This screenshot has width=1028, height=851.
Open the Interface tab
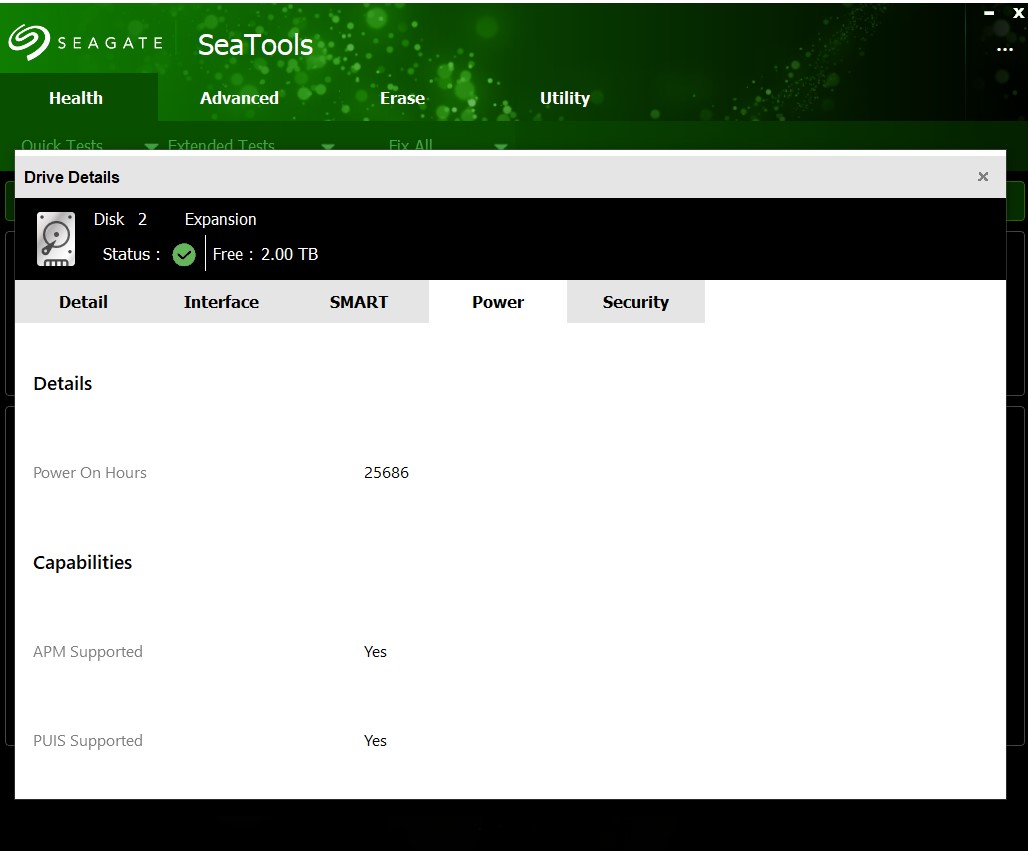point(221,302)
